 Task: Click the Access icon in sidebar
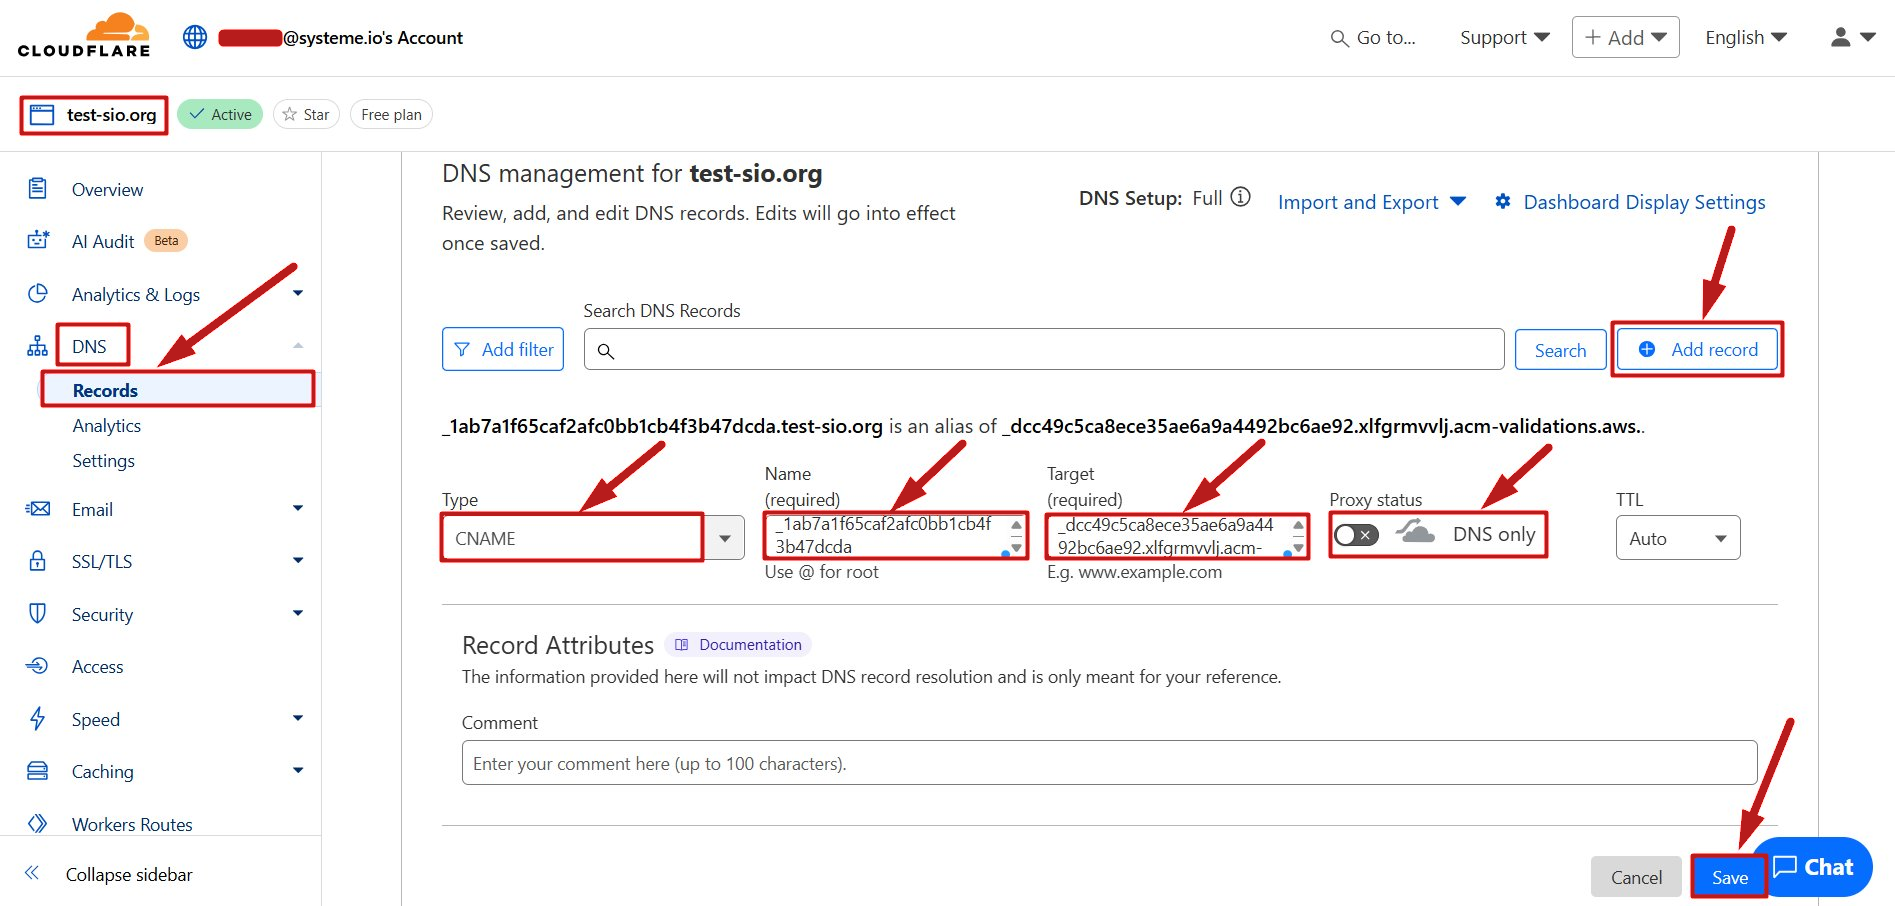[x=38, y=666]
